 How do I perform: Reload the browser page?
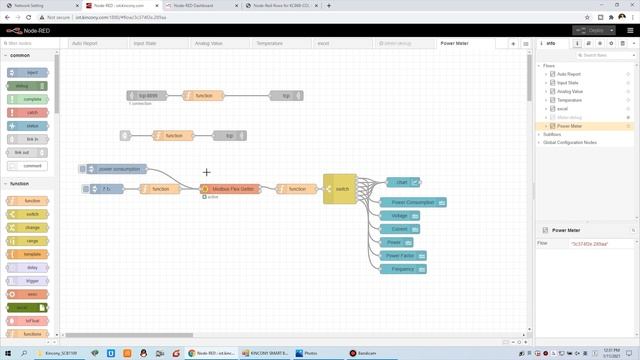pyautogui.click(x=29, y=18)
